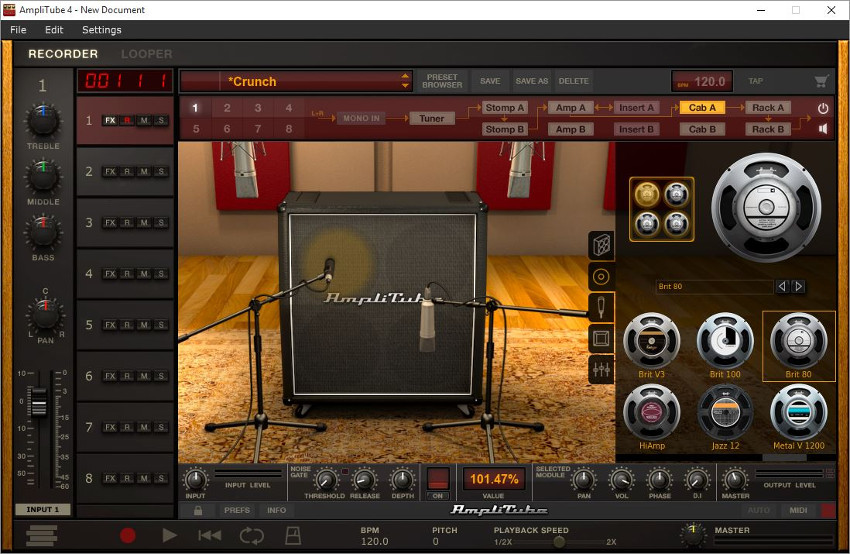Screen dimensions: 850x554
Task: Open PREFS
Action: [237, 510]
